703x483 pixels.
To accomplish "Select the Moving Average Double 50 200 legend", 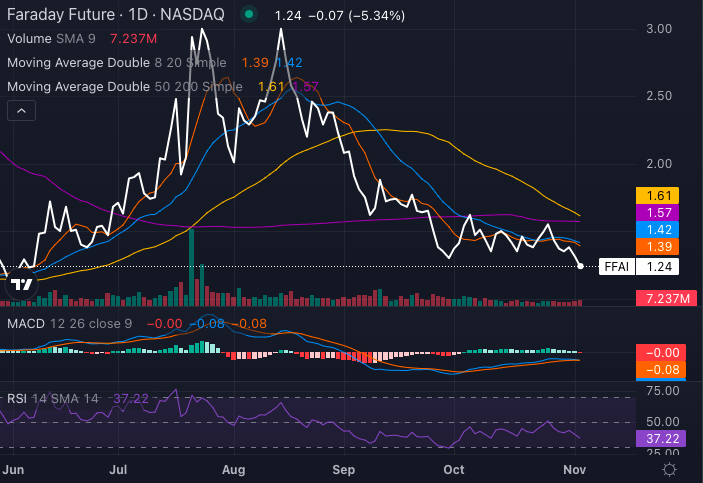I will [124, 86].
